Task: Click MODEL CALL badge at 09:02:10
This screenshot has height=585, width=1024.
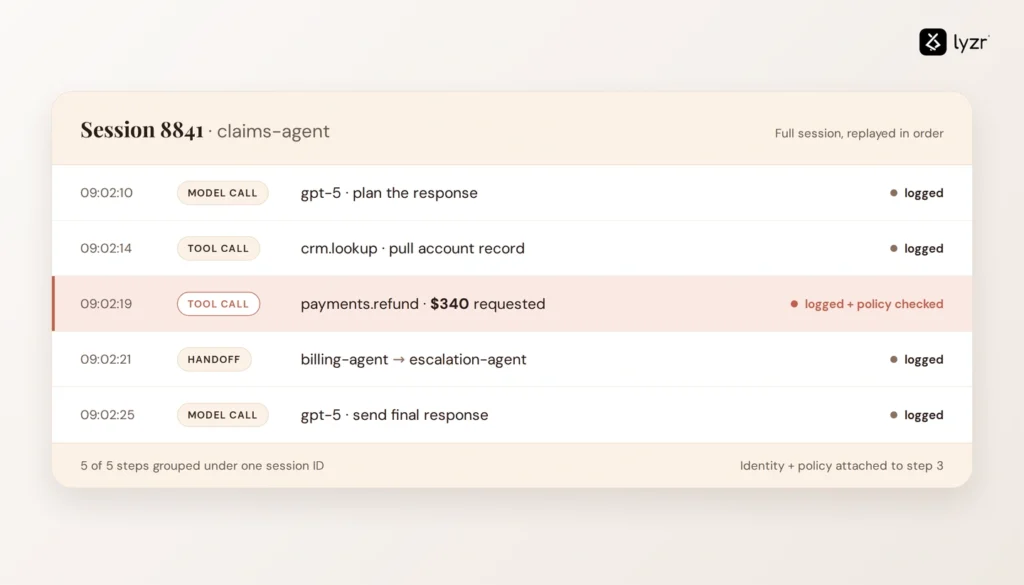Action: click(222, 193)
